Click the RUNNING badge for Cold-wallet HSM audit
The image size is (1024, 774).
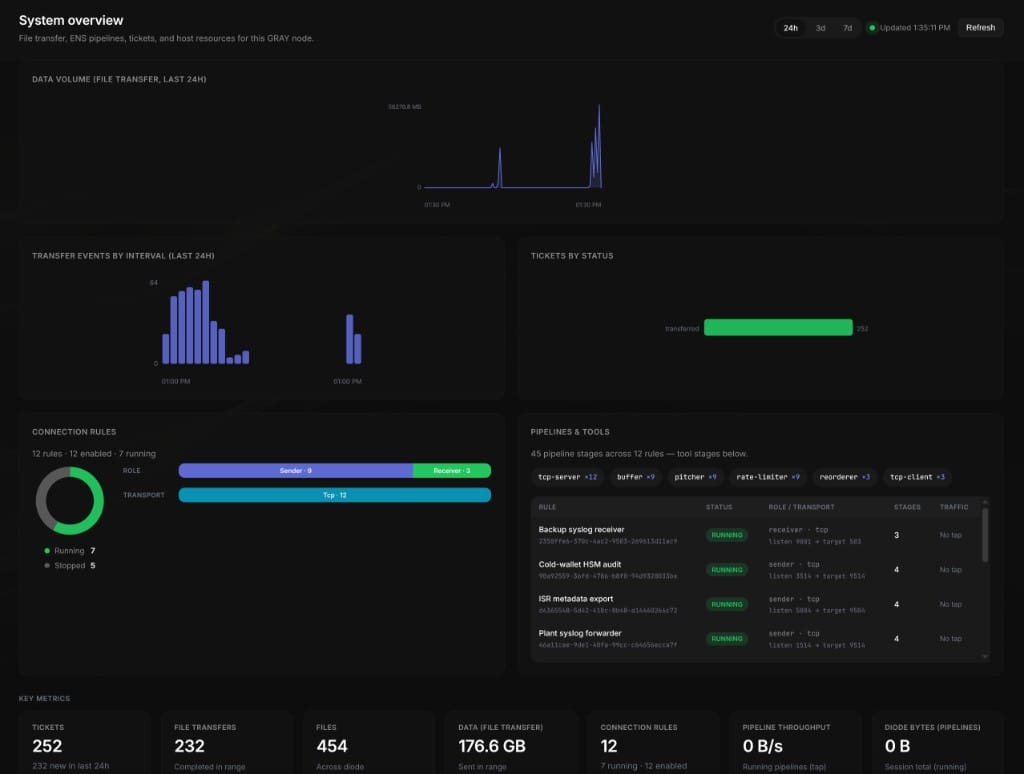(726, 570)
